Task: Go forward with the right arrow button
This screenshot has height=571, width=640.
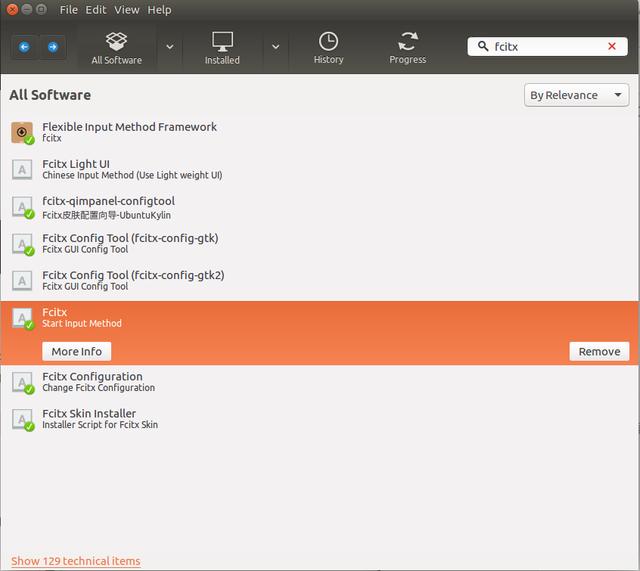Action: 53,47
